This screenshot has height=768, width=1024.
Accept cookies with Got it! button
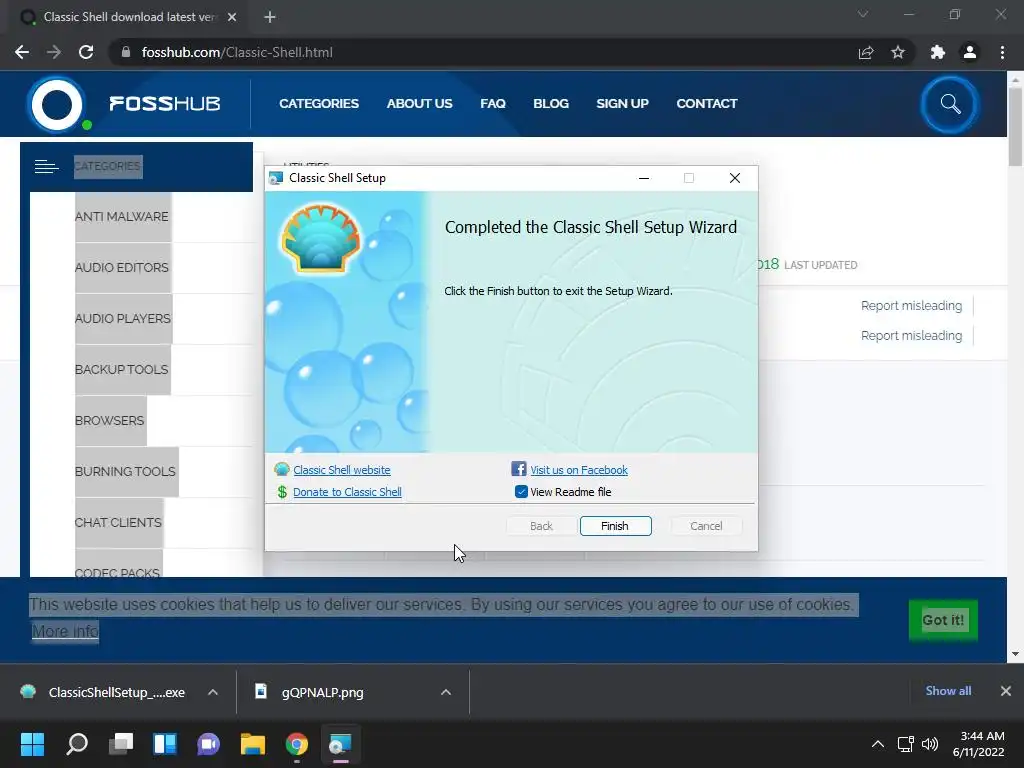[x=943, y=620]
